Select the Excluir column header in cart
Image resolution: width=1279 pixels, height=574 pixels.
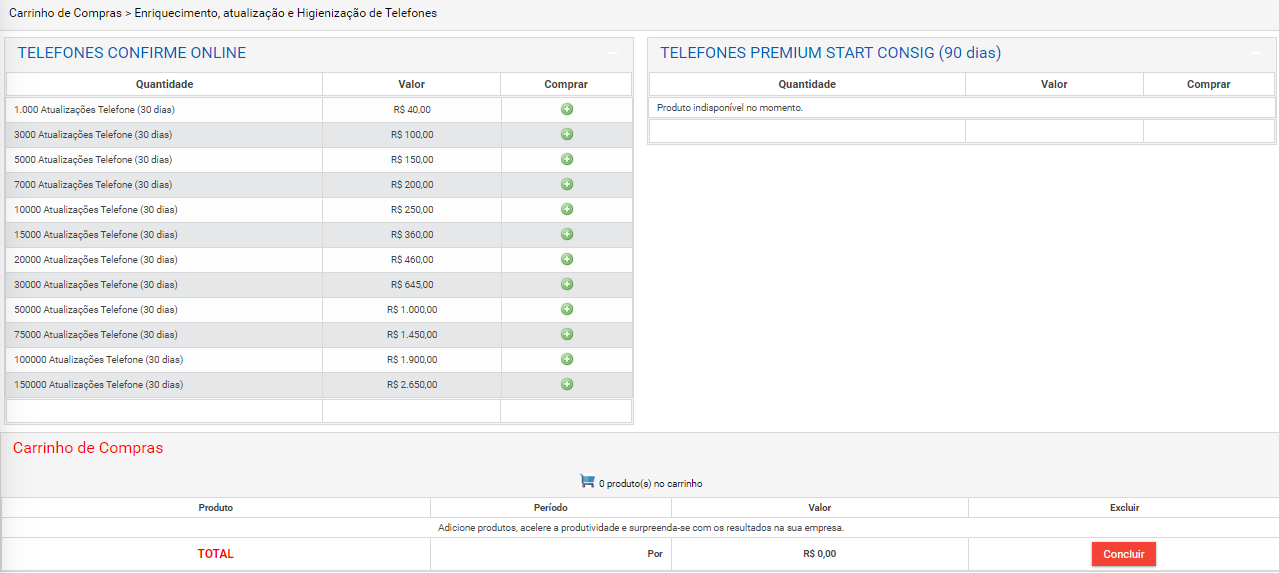point(1124,508)
